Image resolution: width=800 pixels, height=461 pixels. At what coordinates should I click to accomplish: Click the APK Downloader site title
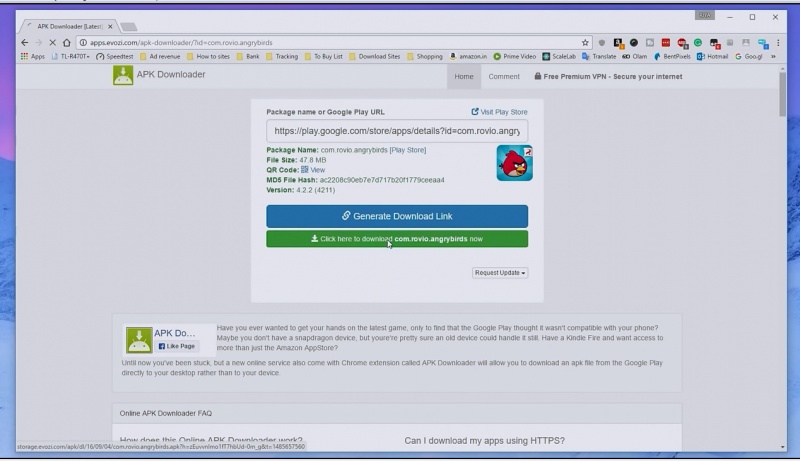[x=171, y=74]
